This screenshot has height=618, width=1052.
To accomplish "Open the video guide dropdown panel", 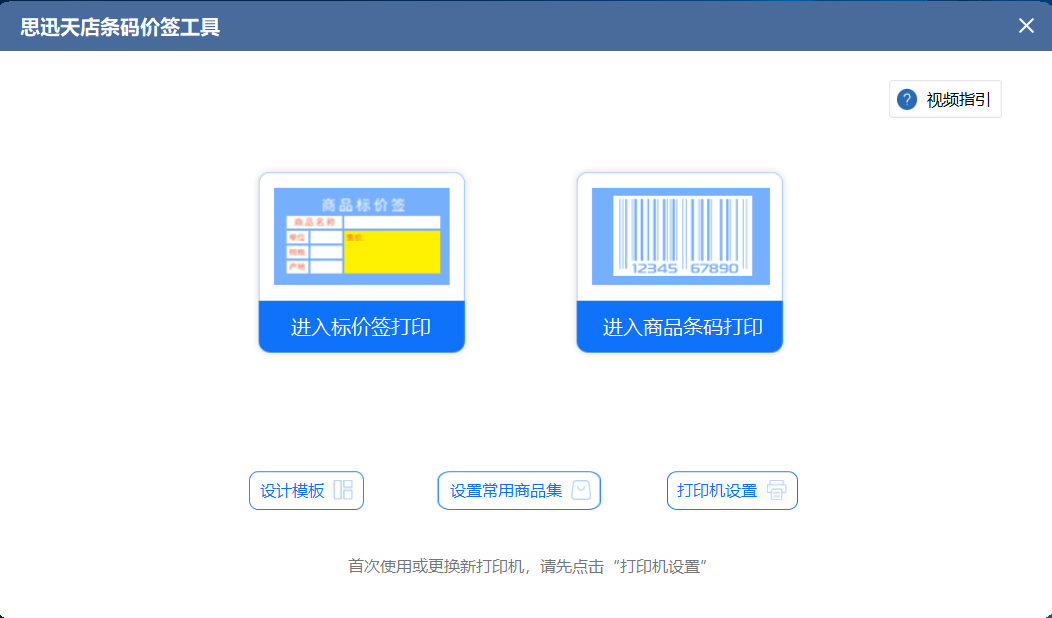I will (x=945, y=98).
